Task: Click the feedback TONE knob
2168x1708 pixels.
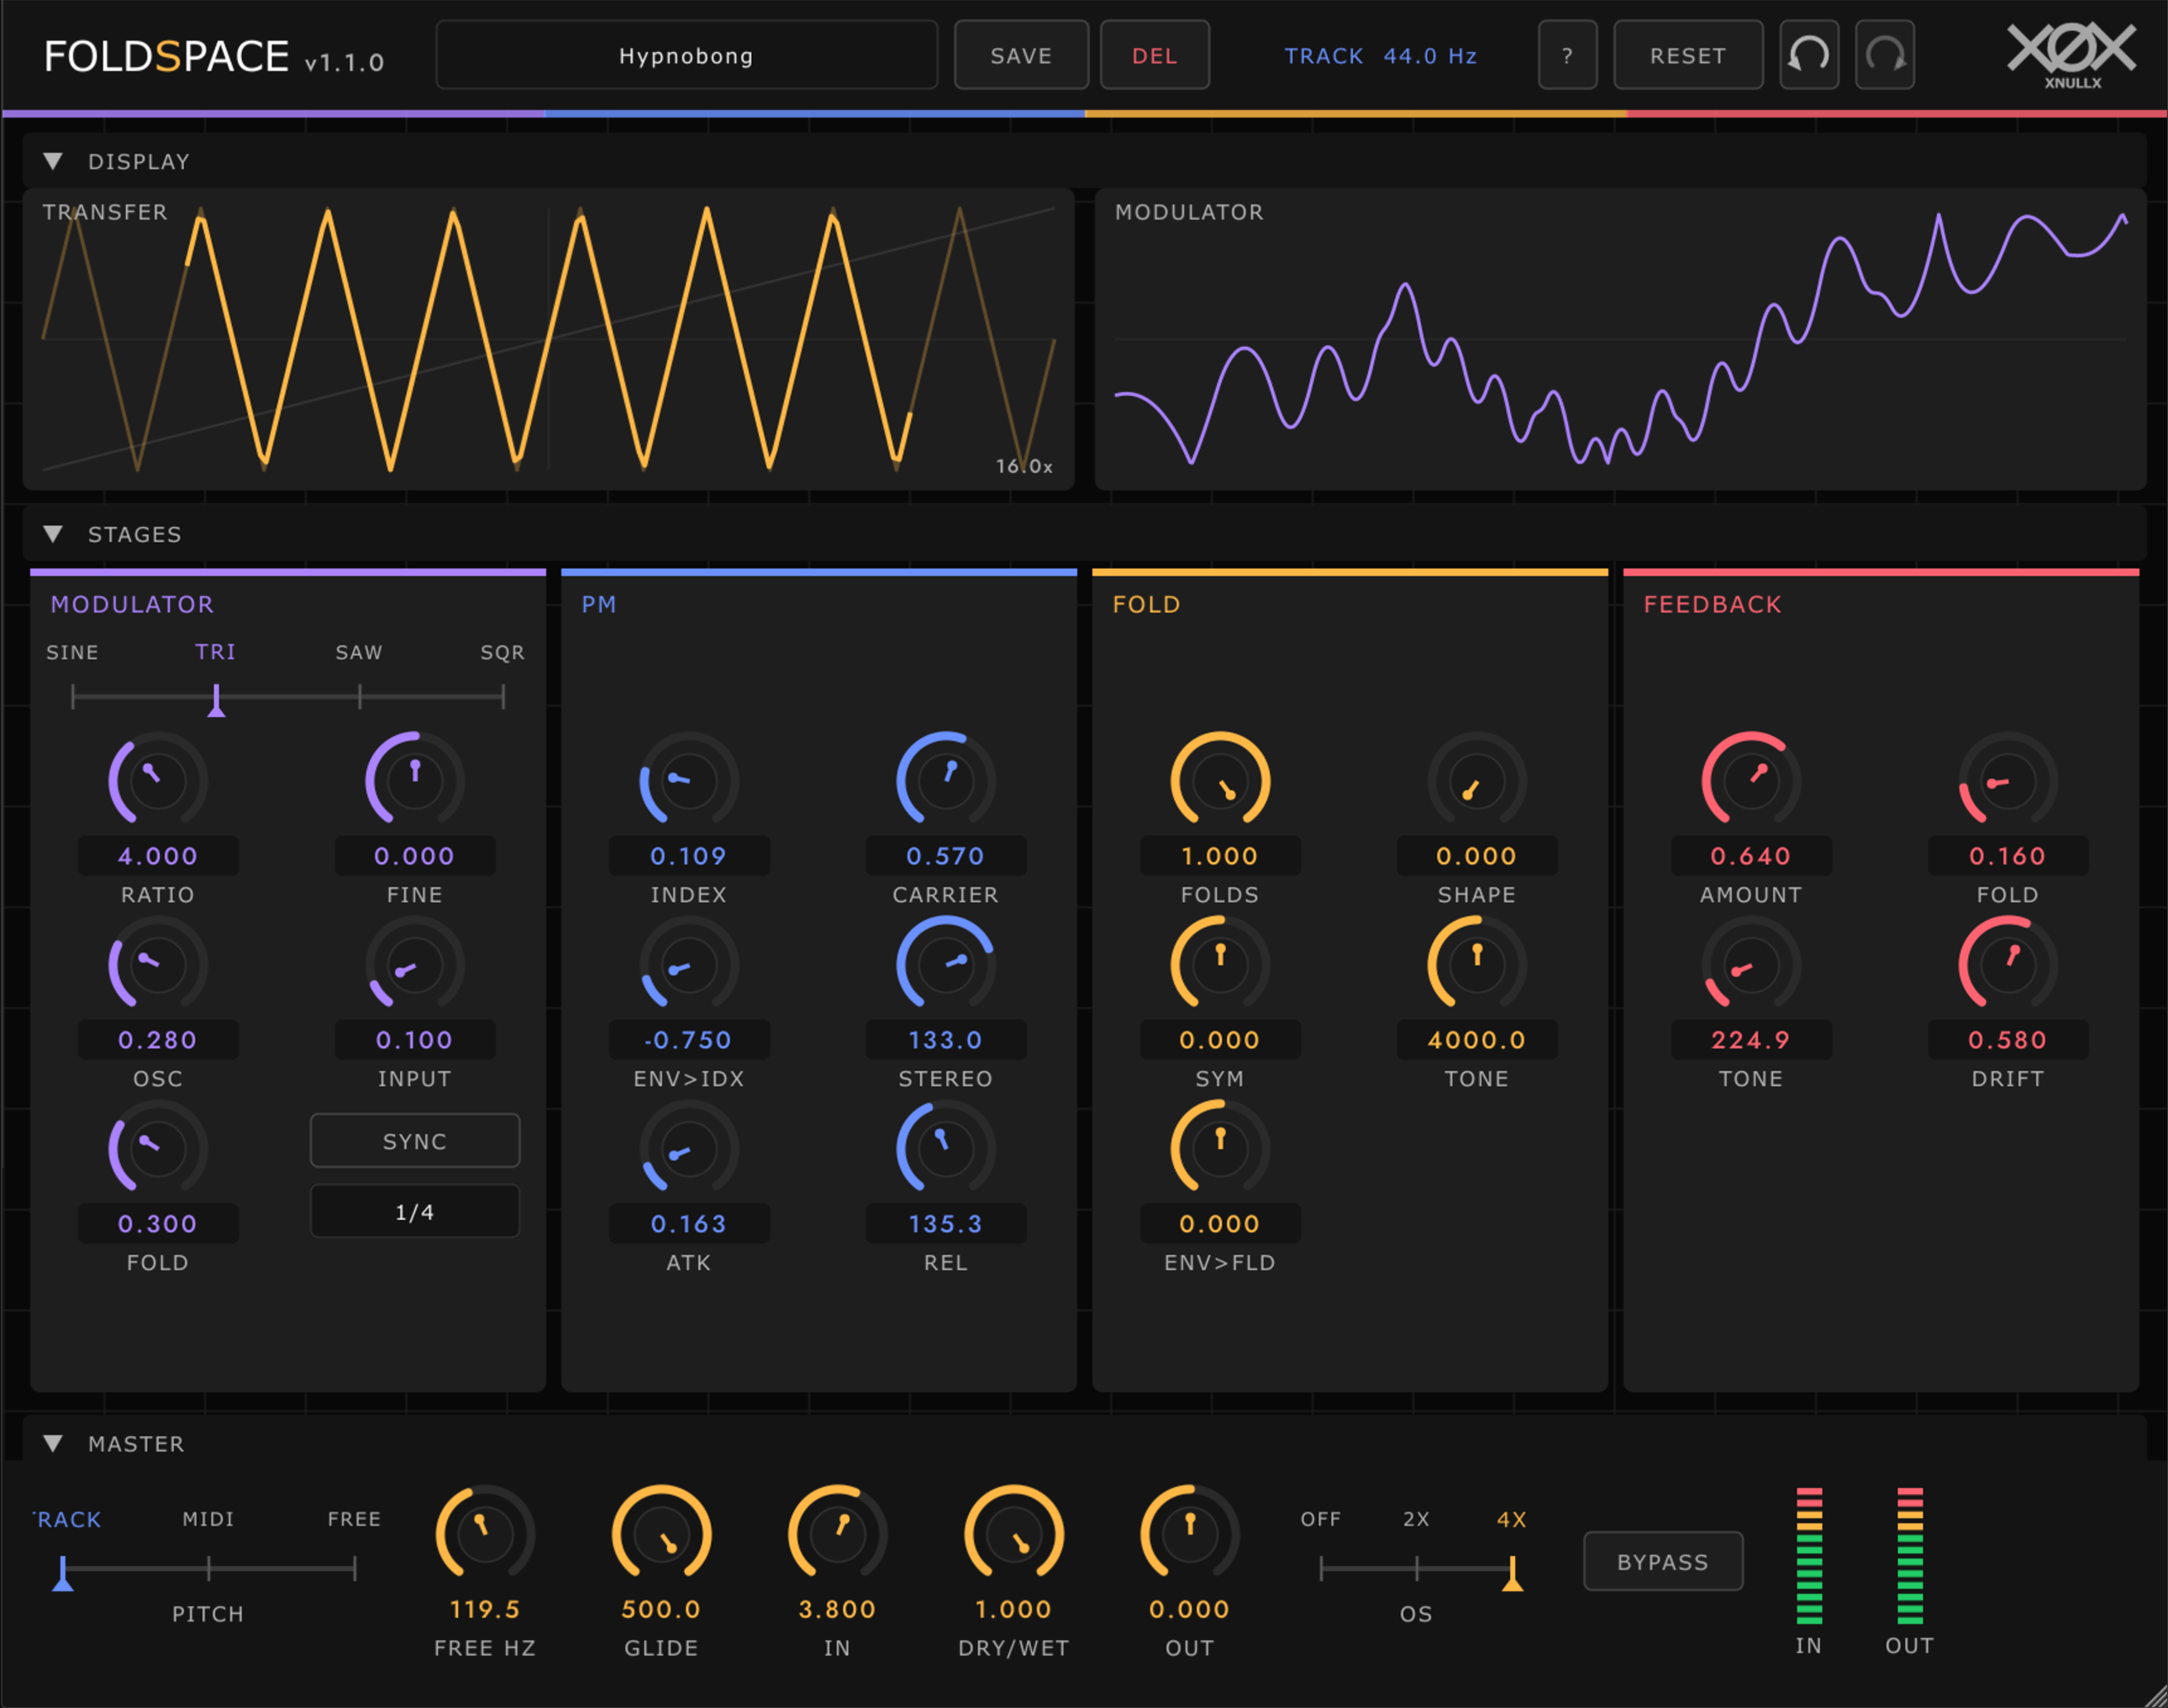Action: pos(1751,965)
